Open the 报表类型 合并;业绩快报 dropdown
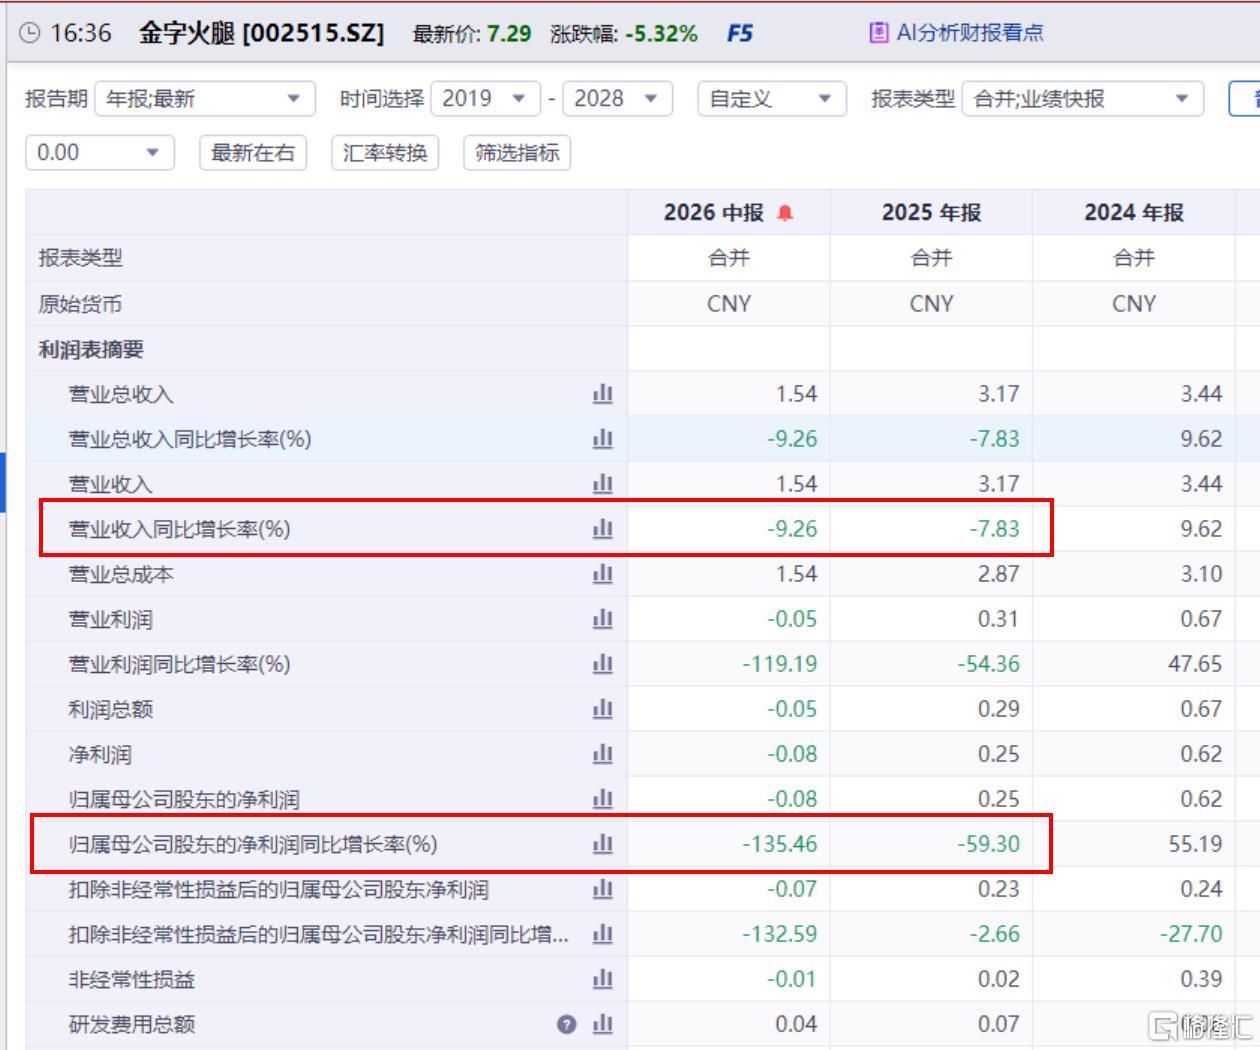 1084,98
